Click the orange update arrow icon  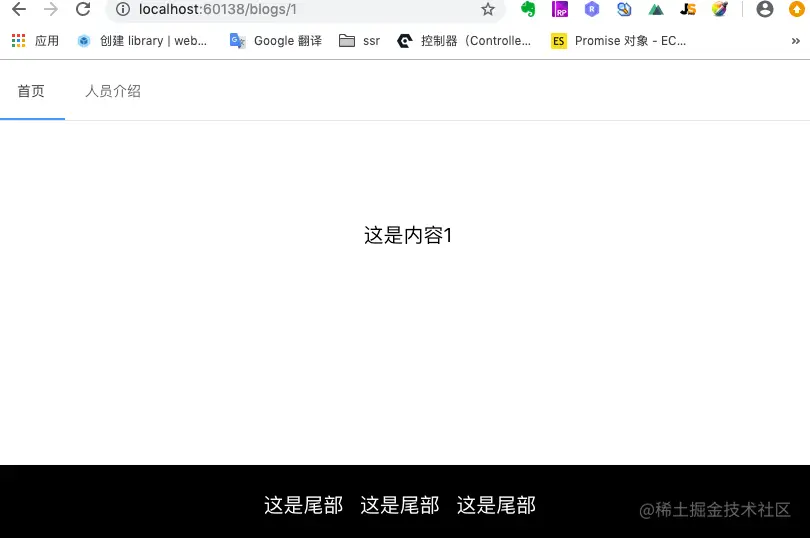[x=797, y=9]
